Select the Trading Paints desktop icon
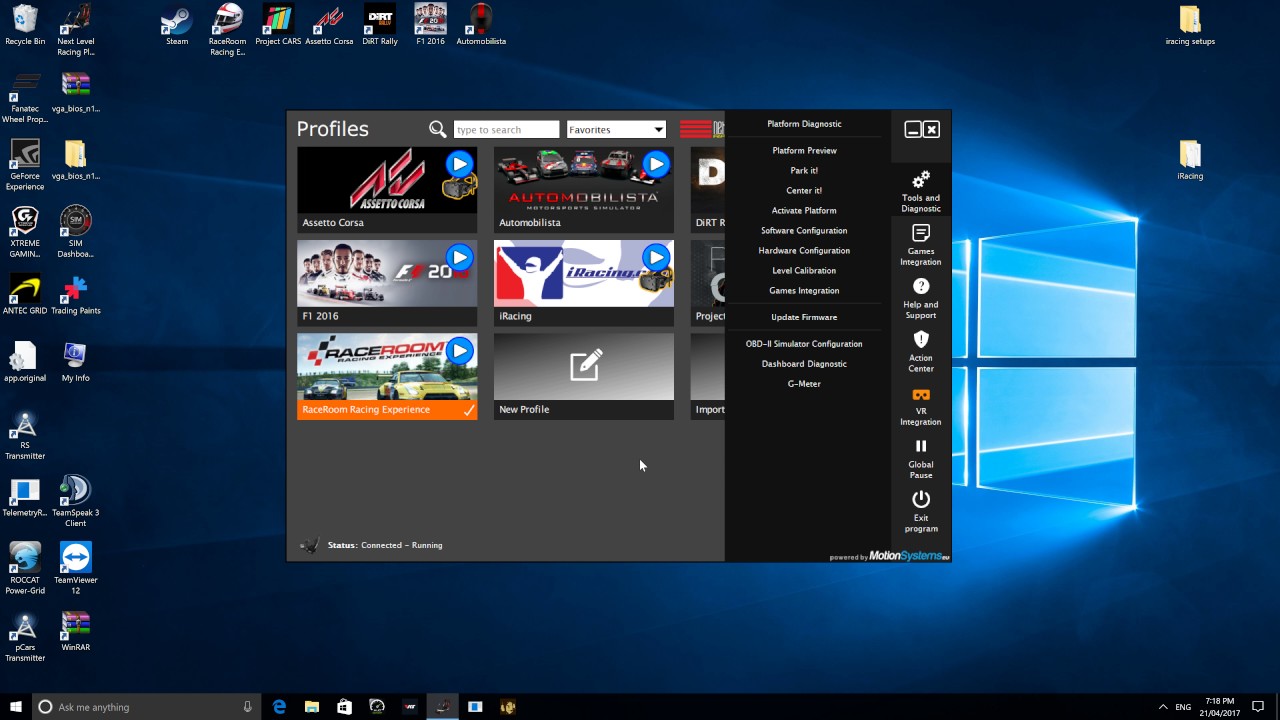 76,294
